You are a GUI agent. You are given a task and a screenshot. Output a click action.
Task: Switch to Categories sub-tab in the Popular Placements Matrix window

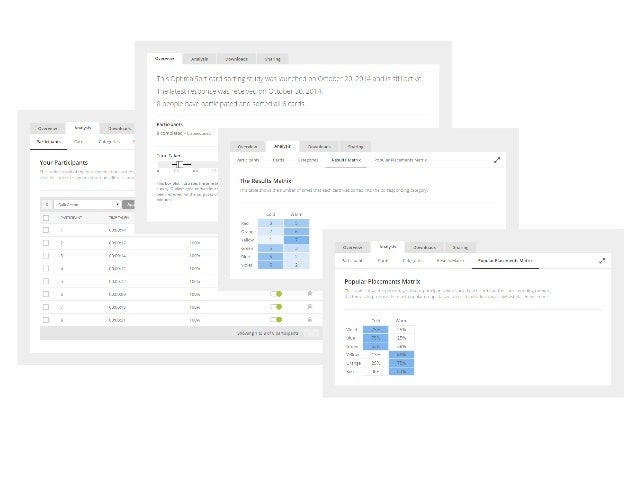[412, 260]
